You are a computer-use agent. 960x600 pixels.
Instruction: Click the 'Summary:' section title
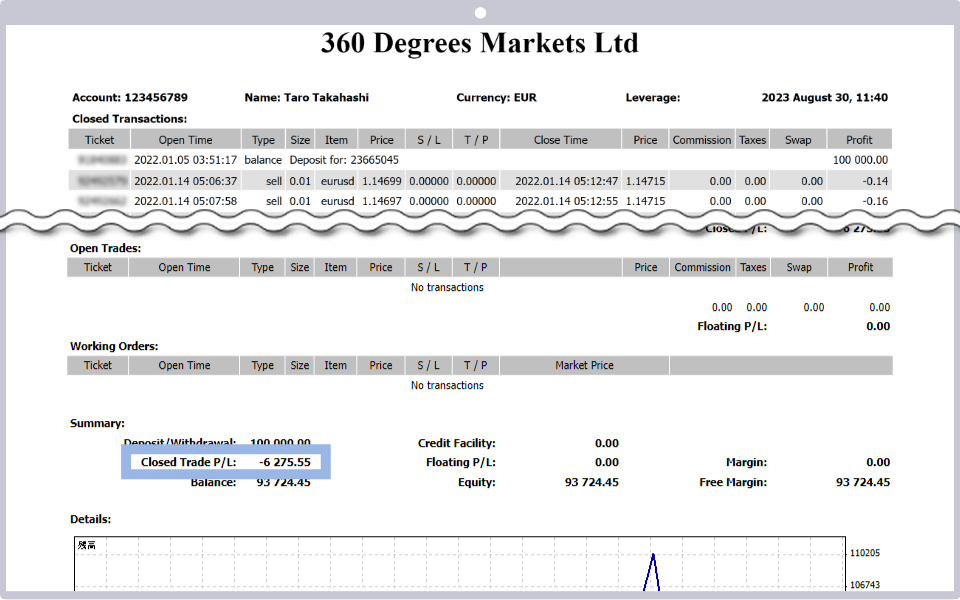point(97,423)
